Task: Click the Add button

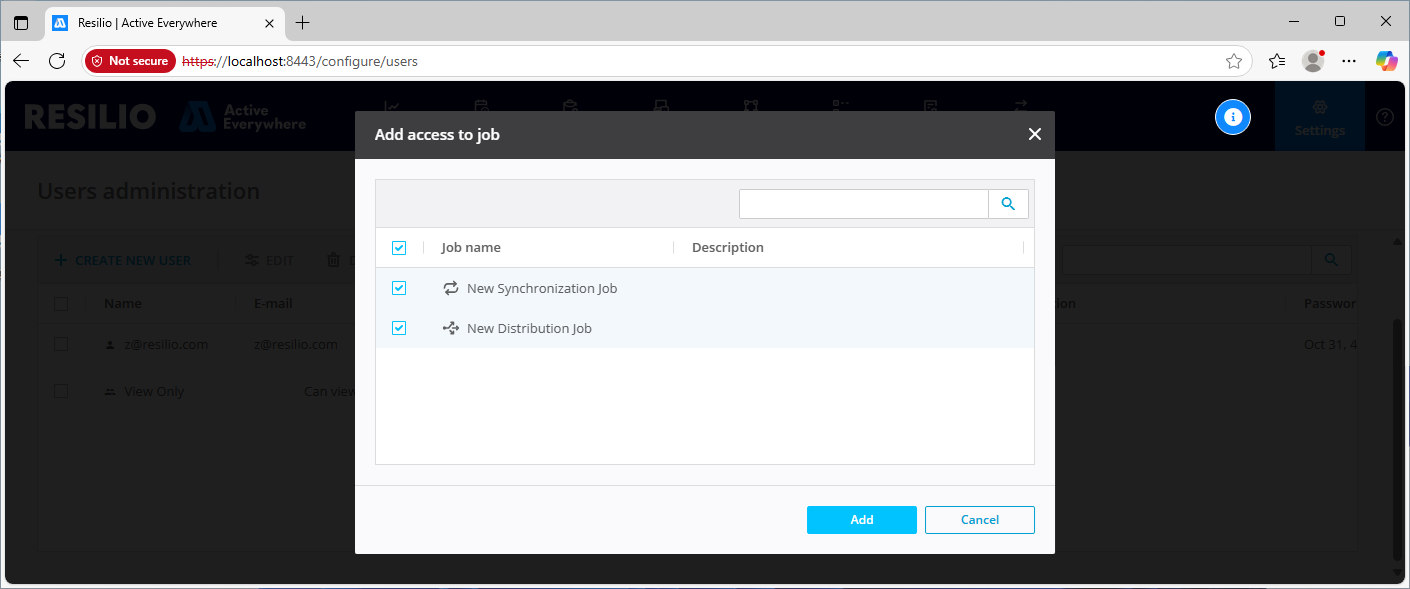Action: coord(861,520)
